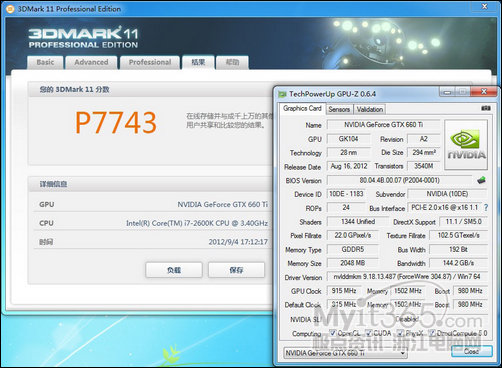
Task: Click the Release Date field Aug 16, 2012
Action: [349, 166]
